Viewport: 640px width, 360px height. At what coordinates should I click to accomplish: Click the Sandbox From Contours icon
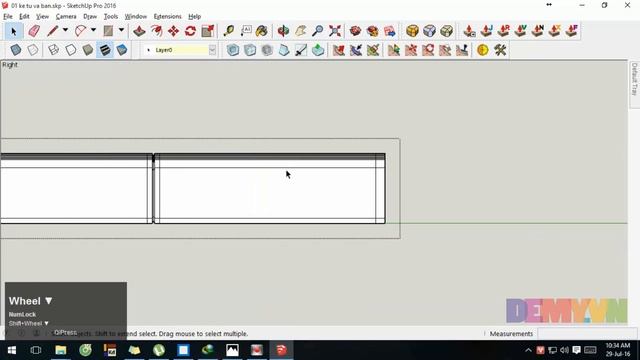click(338, 50)
